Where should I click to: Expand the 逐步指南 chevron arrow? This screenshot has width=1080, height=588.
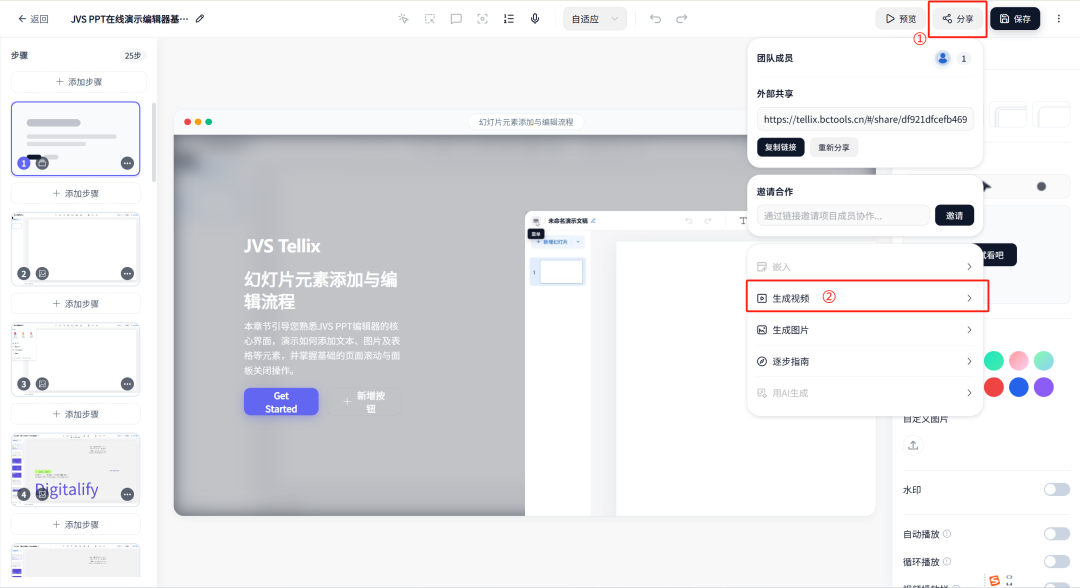point(969,361)
